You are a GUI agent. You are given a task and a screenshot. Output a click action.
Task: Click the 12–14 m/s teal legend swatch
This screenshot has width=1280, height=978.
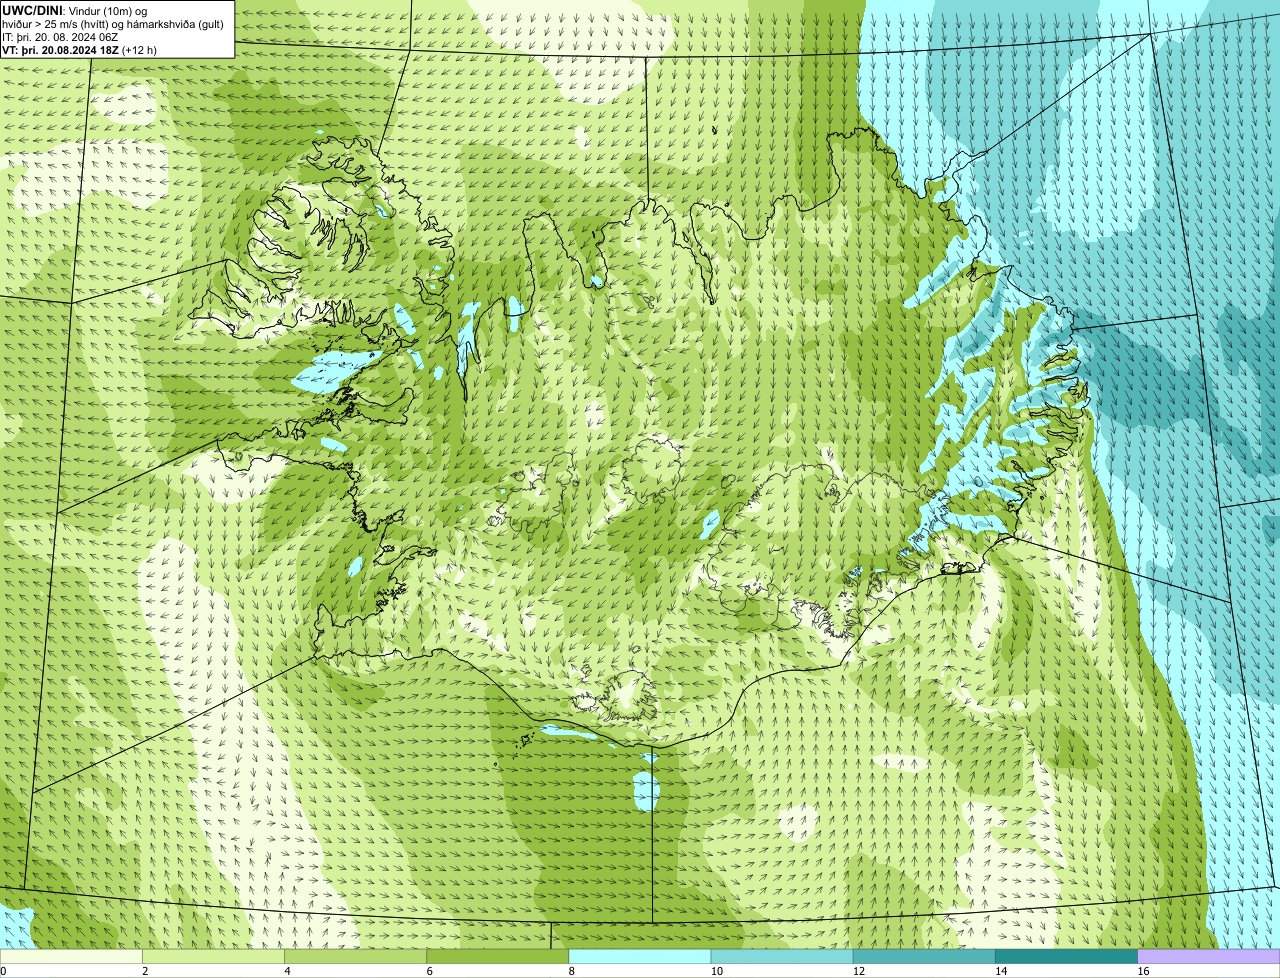pos(924,956)
